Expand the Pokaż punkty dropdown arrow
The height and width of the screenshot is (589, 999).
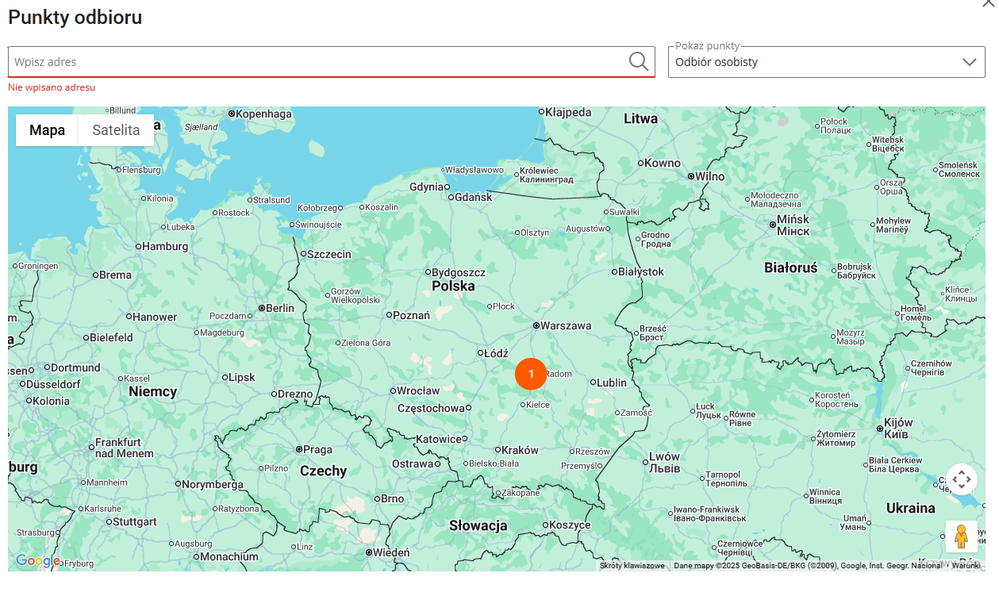point(968,62)
